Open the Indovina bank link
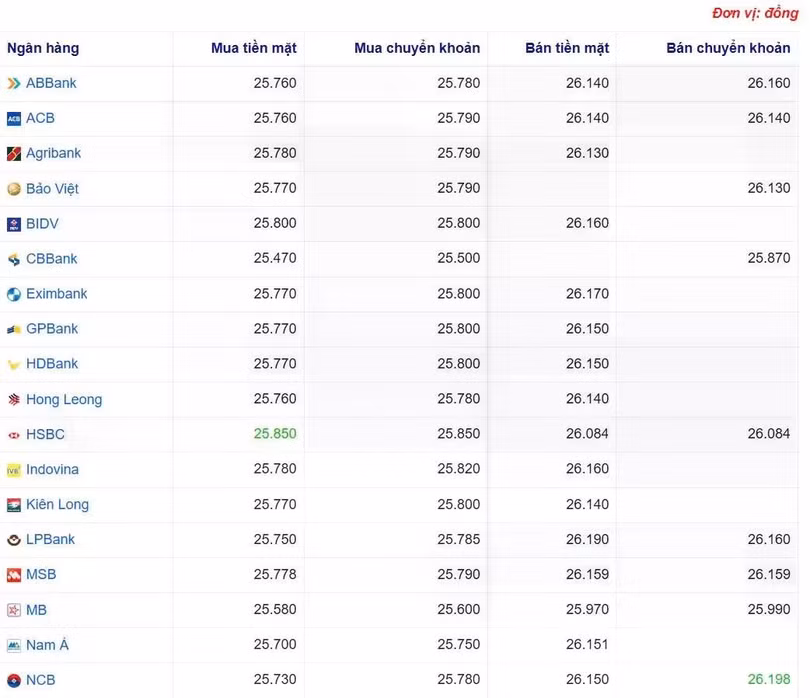This screenshot has width=810, height=698. (x=52, y=469)
